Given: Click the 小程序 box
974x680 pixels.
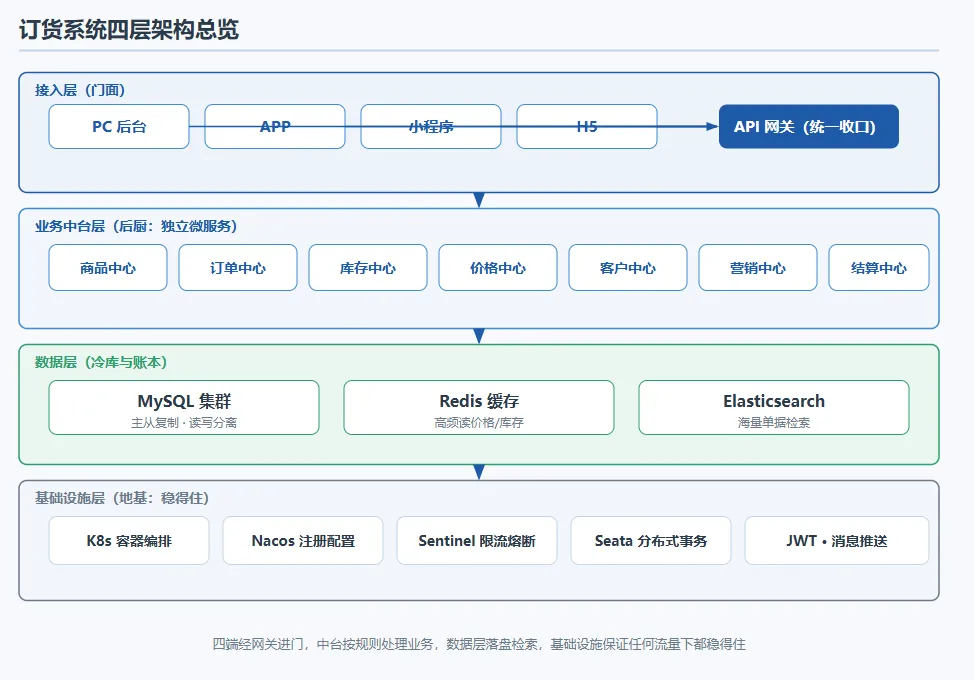Looking at the screenshot, I should [x=430, y=127].
